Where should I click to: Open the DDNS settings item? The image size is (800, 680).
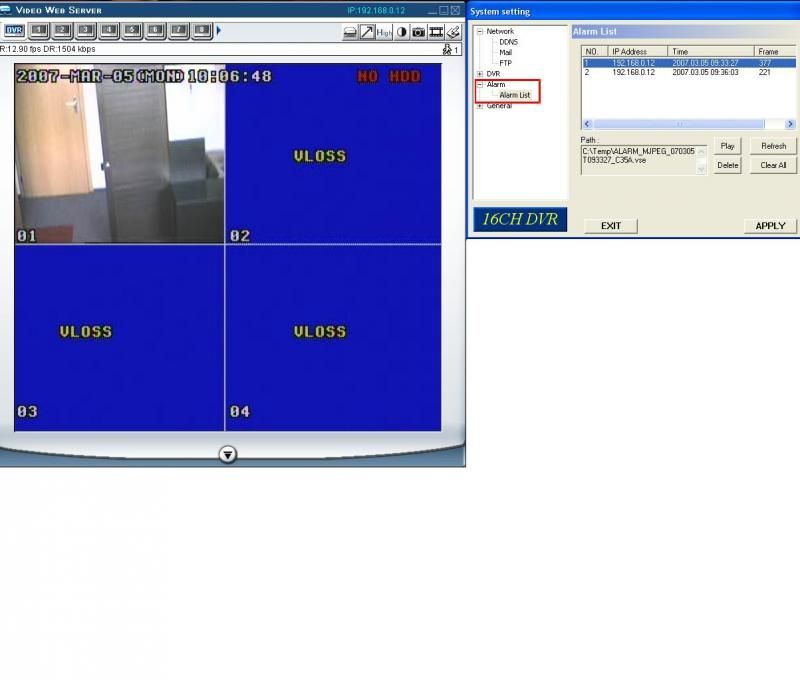click(508, 42)
